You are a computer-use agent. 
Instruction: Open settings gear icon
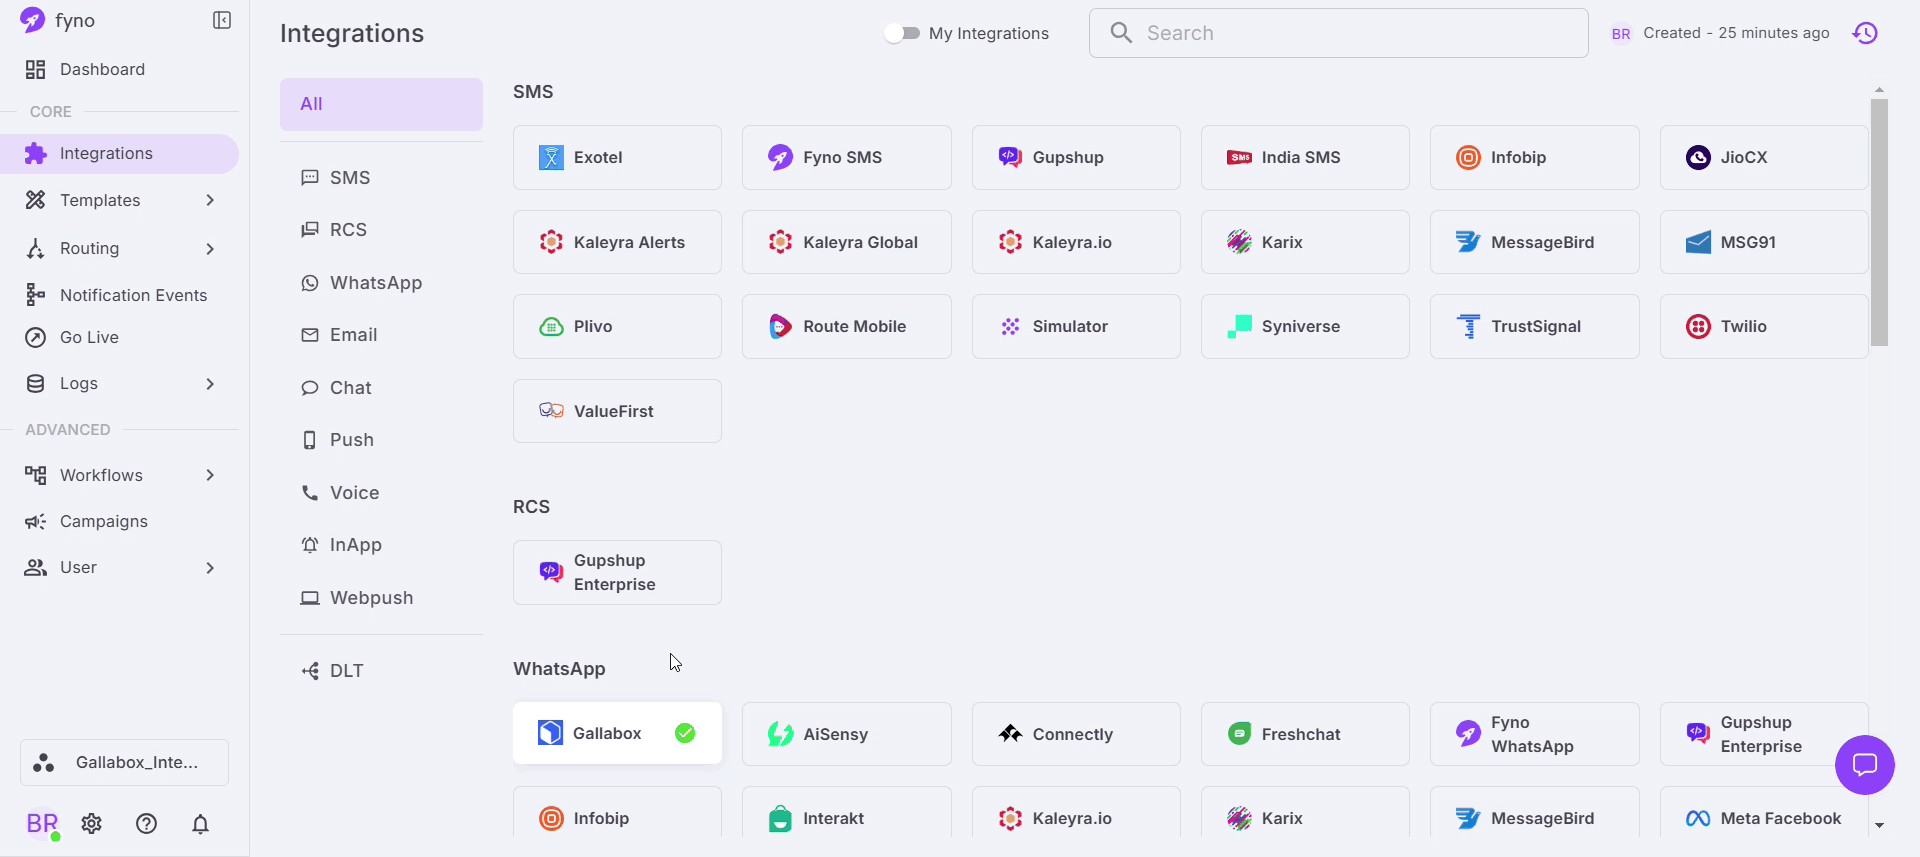click(92, 823)
